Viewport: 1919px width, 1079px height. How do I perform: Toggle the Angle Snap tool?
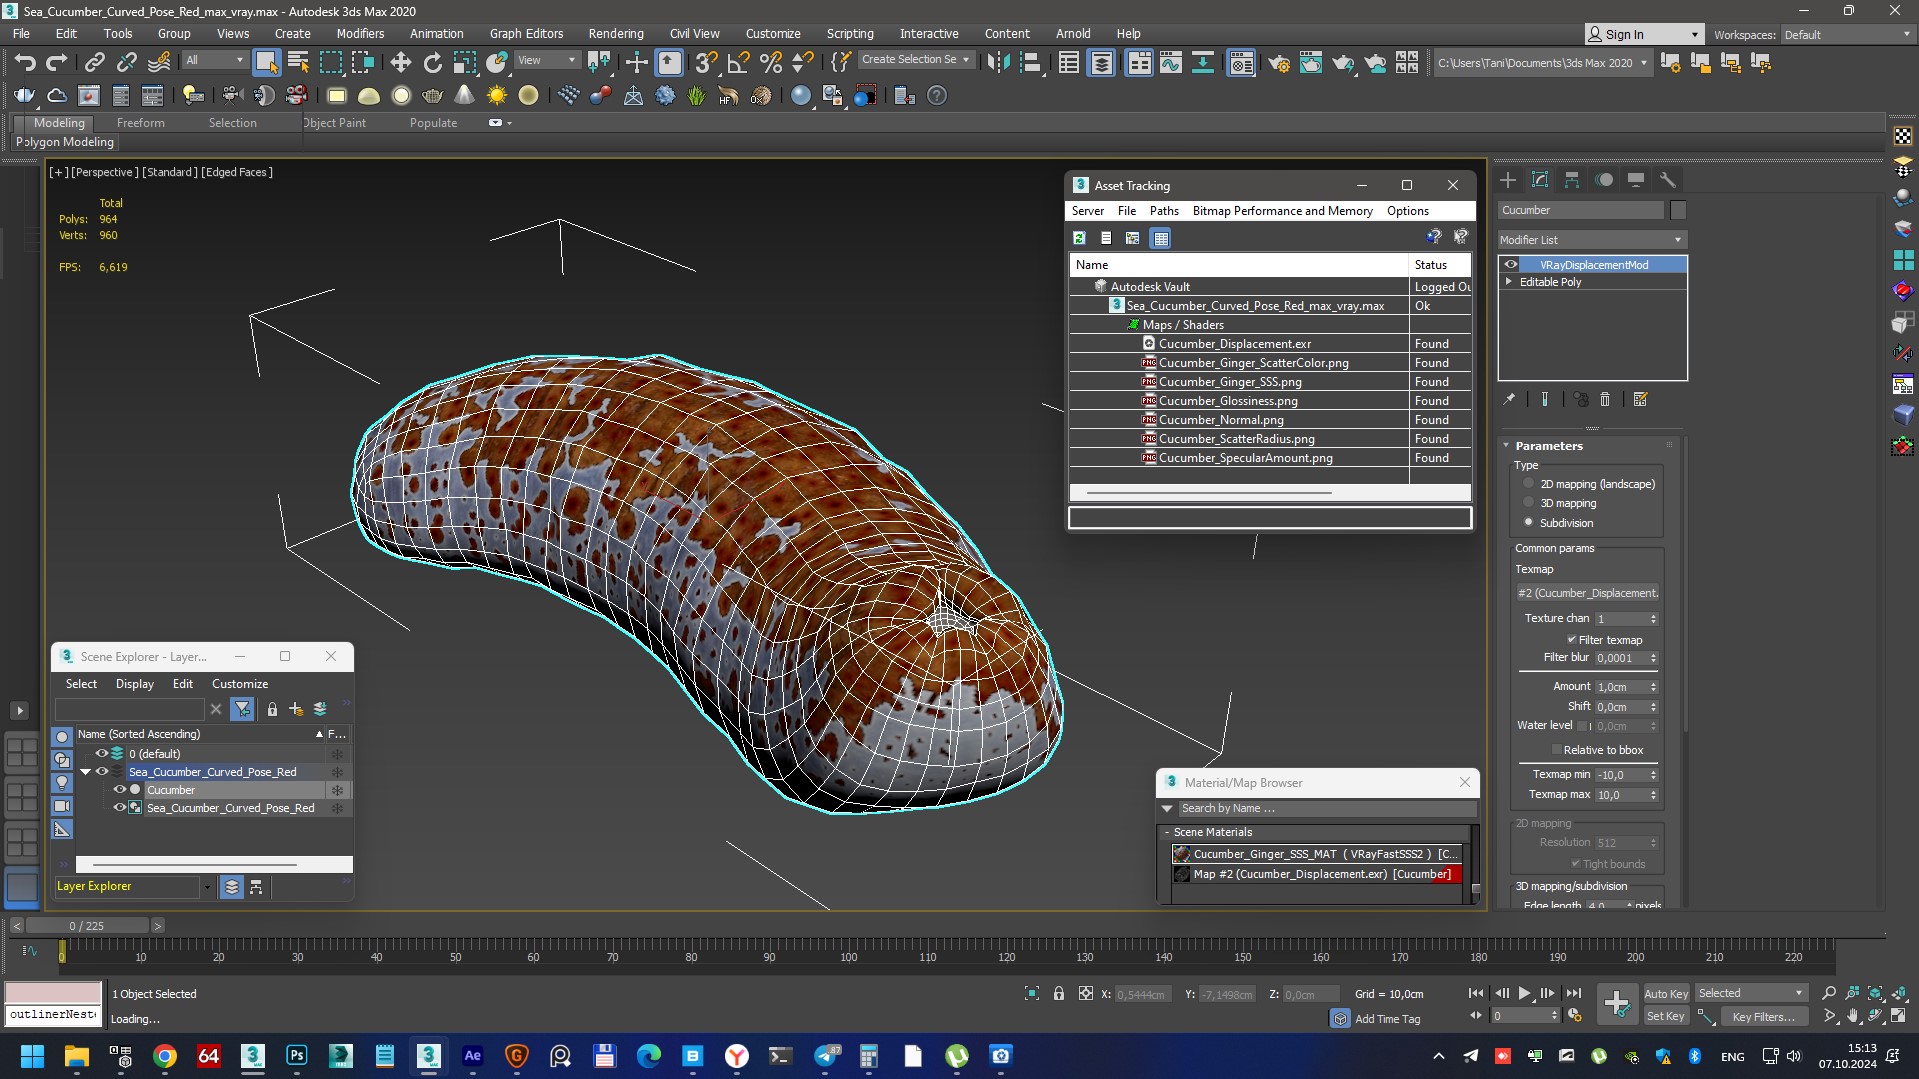[739, 62]
